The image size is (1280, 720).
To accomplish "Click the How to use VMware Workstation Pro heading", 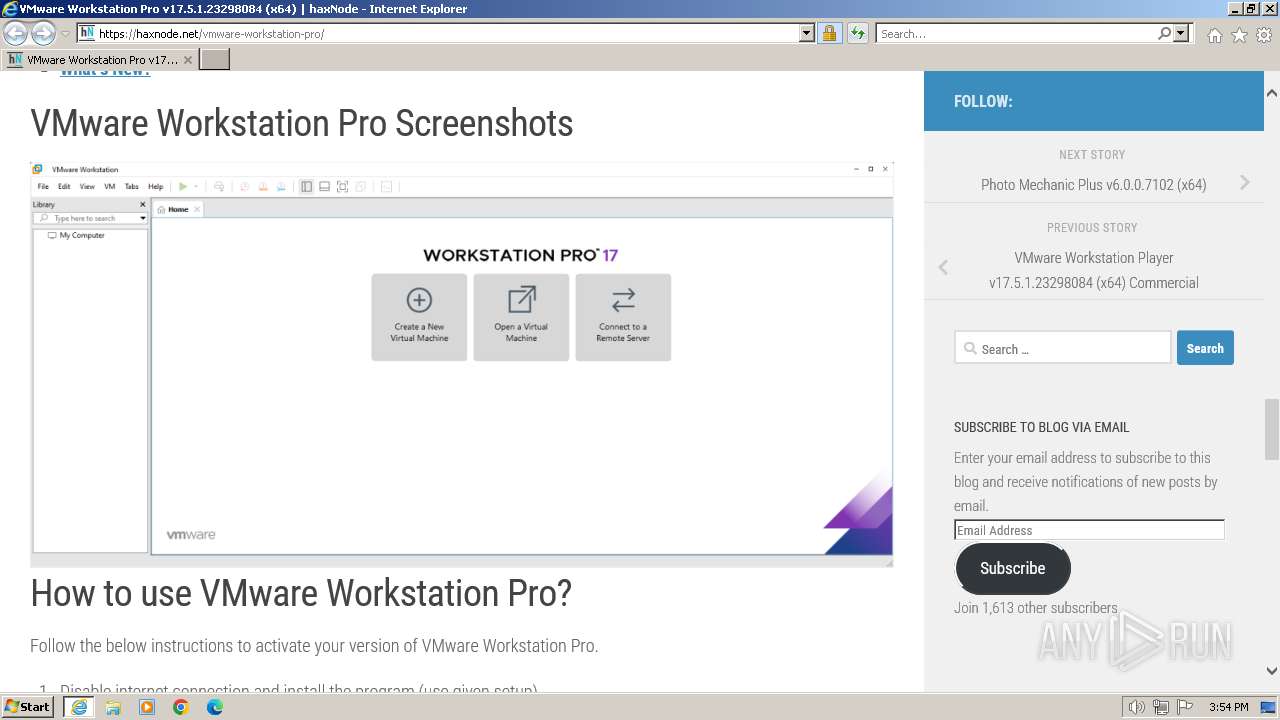I will coord(301,593).
